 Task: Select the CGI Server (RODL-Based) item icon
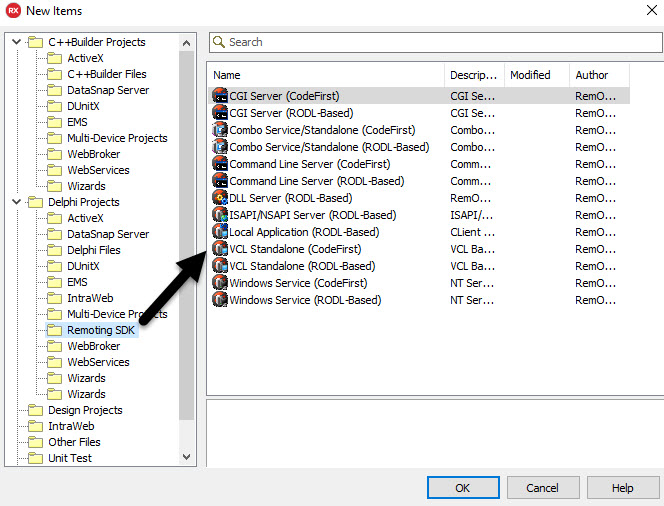tap(220, 113)
